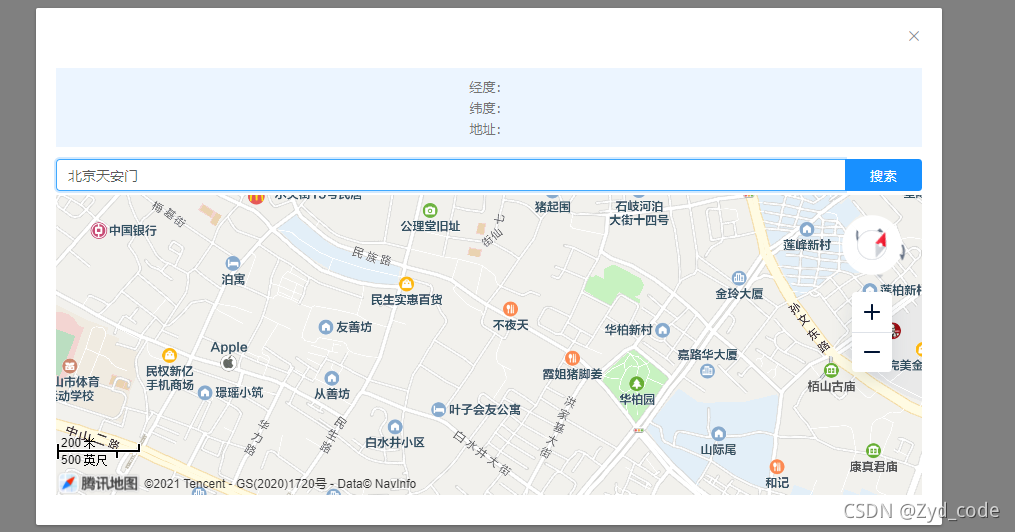Select the 华柏园 park marker icon

coord(637,384)
